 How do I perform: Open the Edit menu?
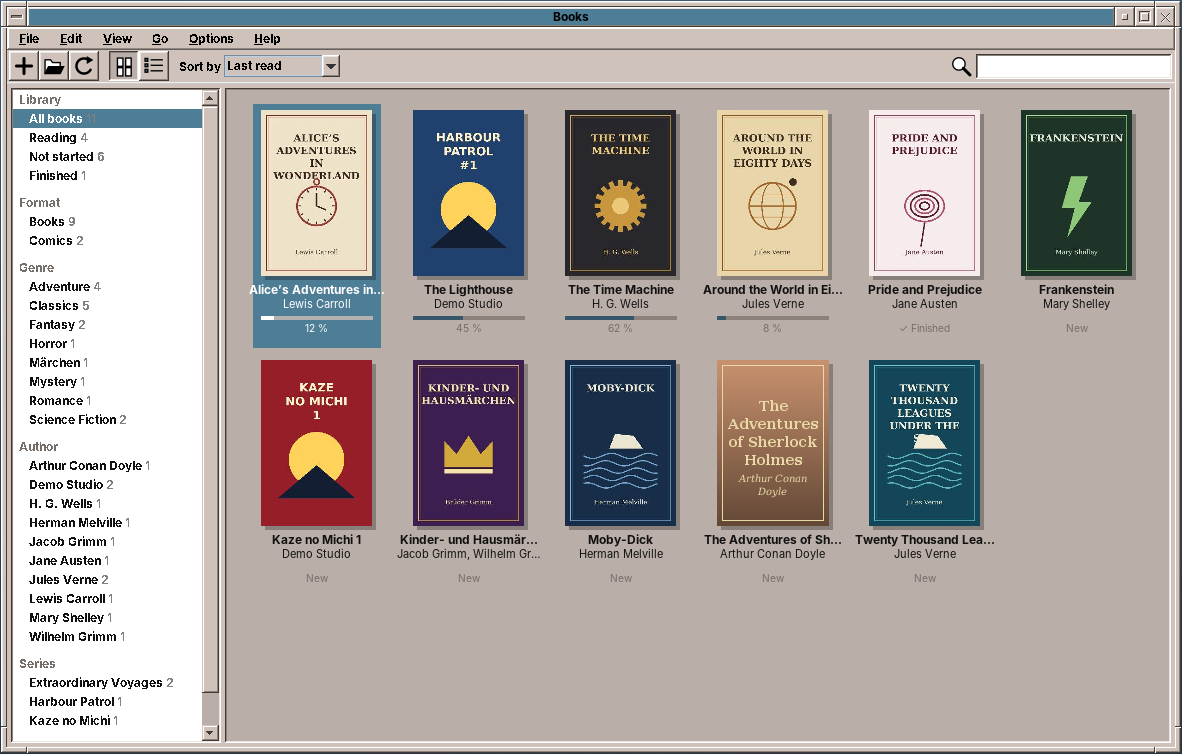coord(71,38)
